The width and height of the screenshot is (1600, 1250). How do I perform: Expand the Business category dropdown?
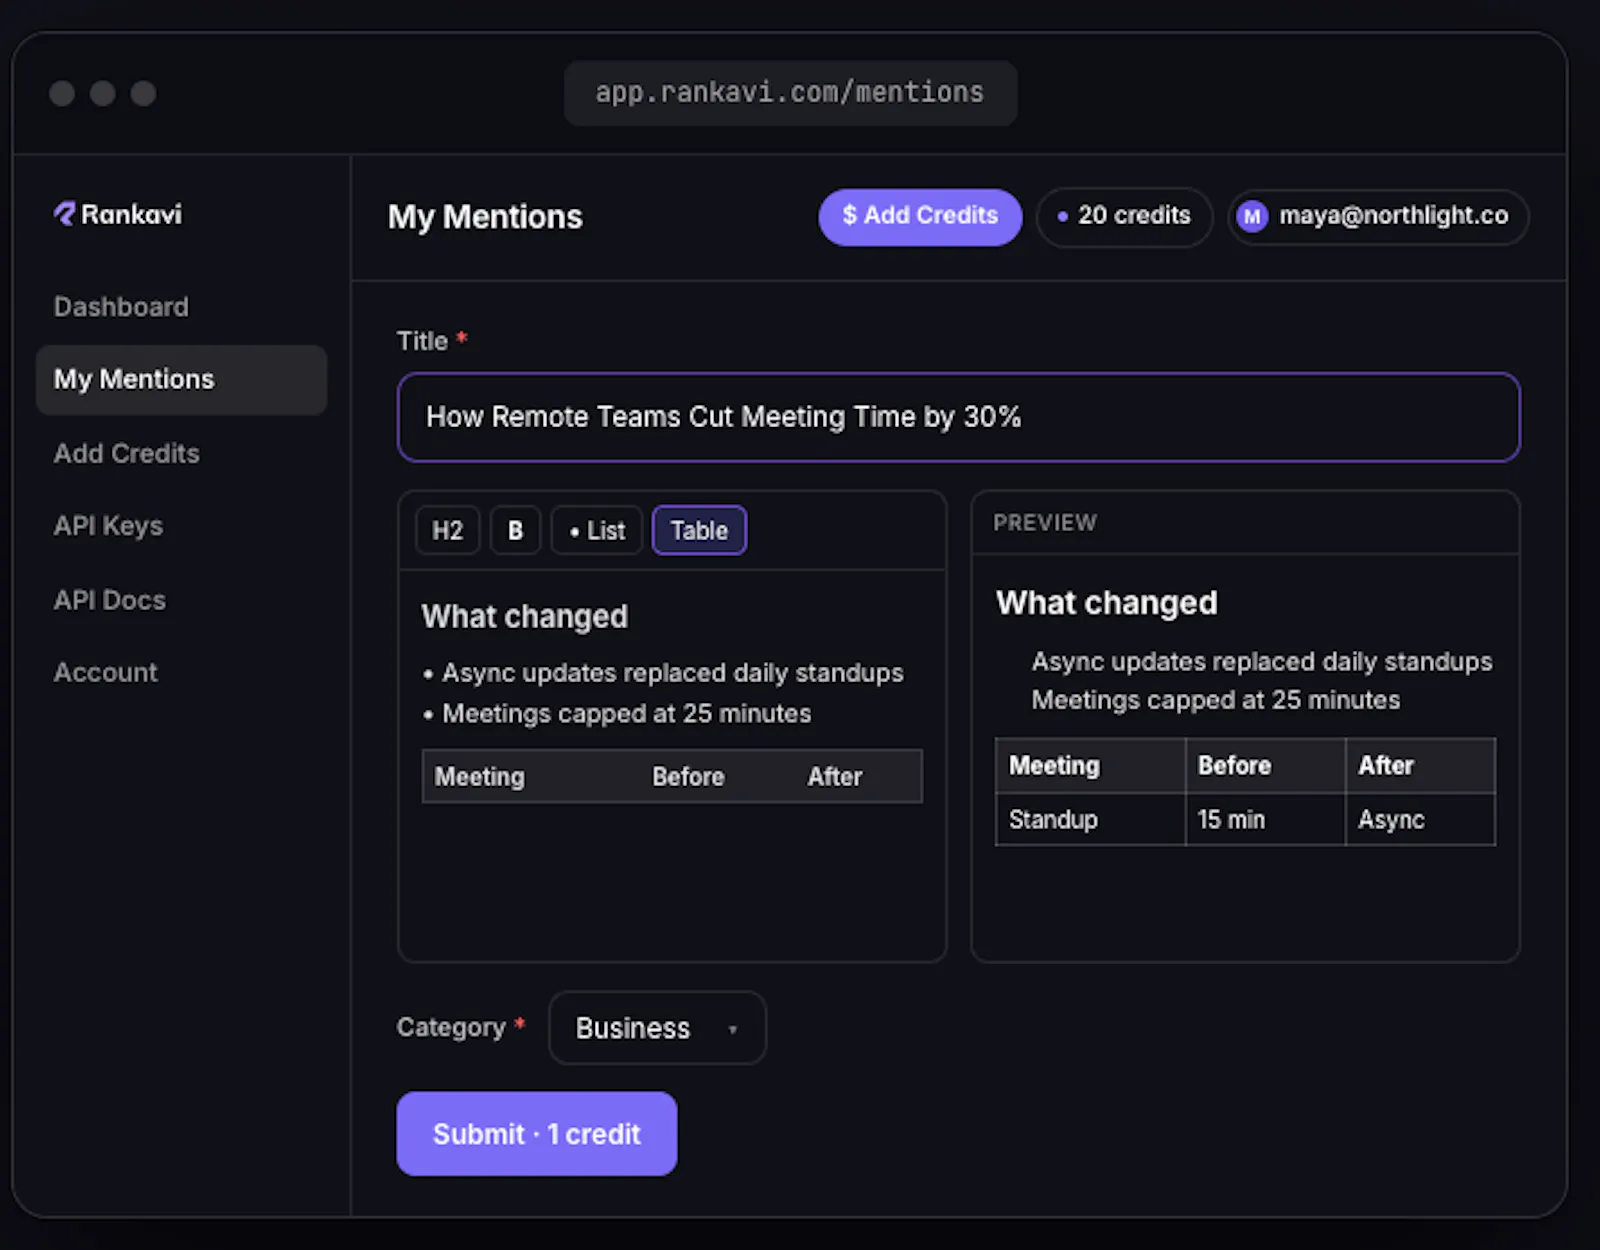coord(657,1028)
